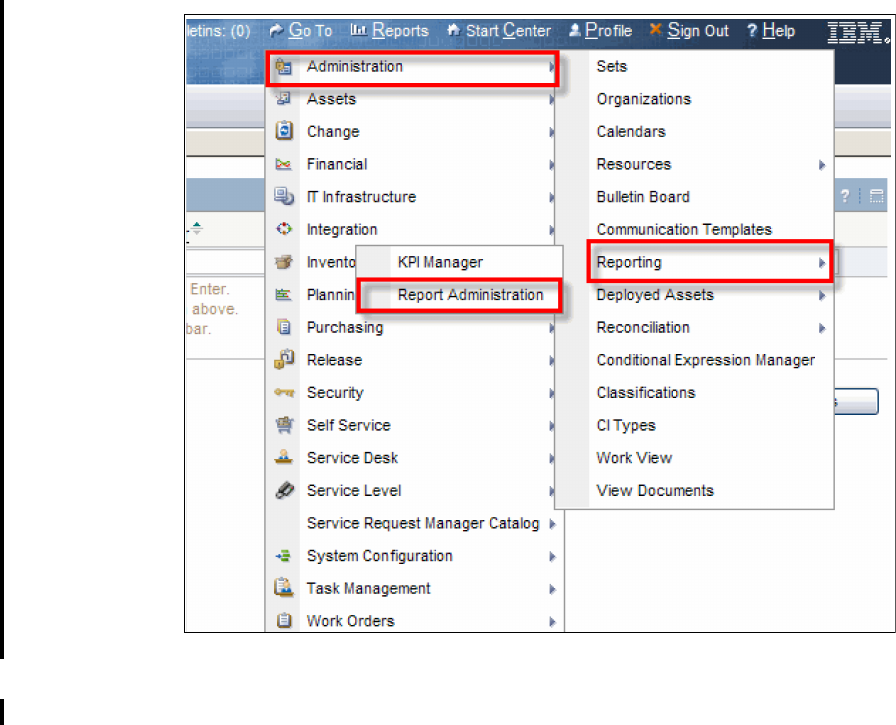Click the Go To arrow icon
Screen dimensions: 896x725
277,30
